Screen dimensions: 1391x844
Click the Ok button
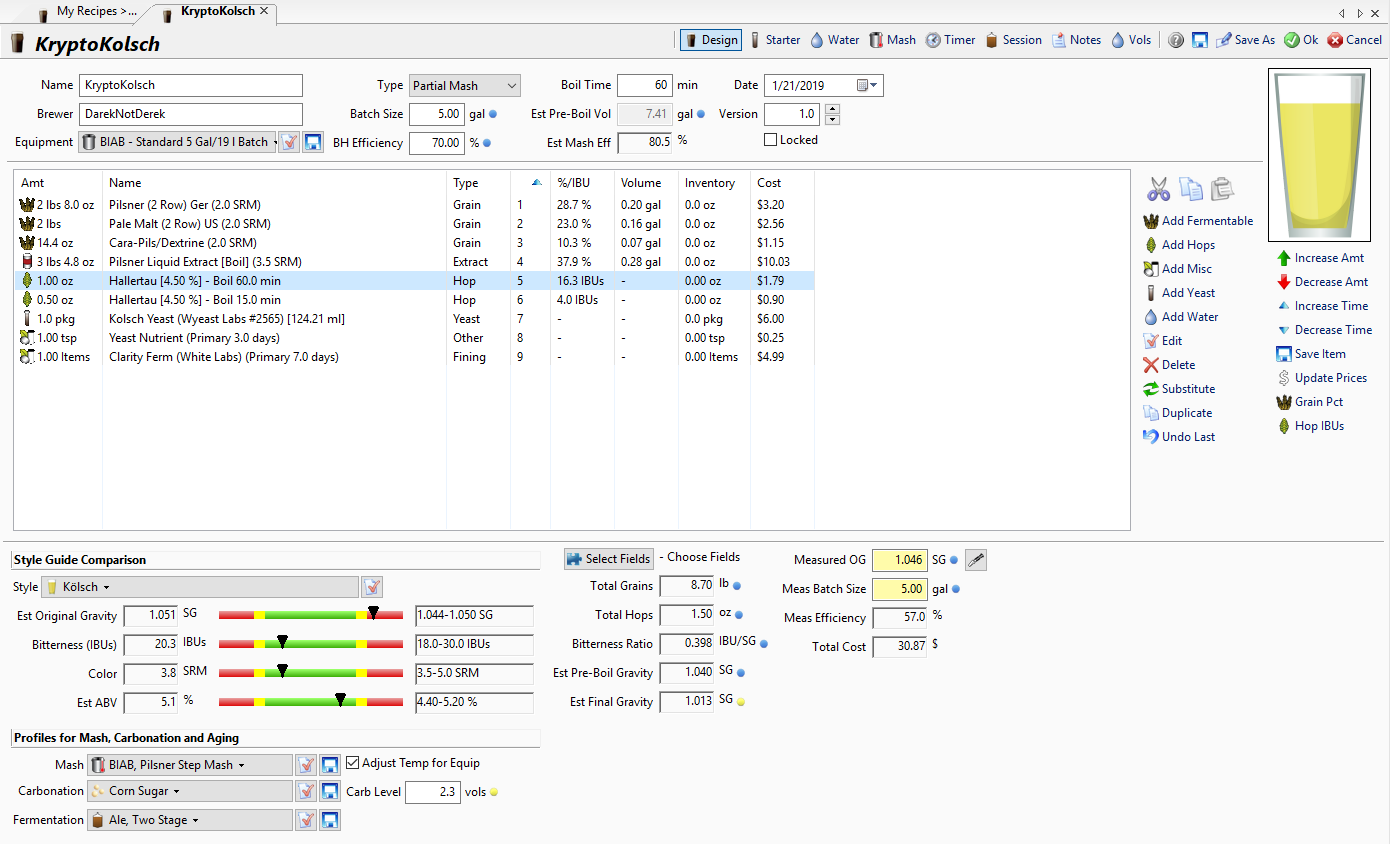pos(1301,40)
